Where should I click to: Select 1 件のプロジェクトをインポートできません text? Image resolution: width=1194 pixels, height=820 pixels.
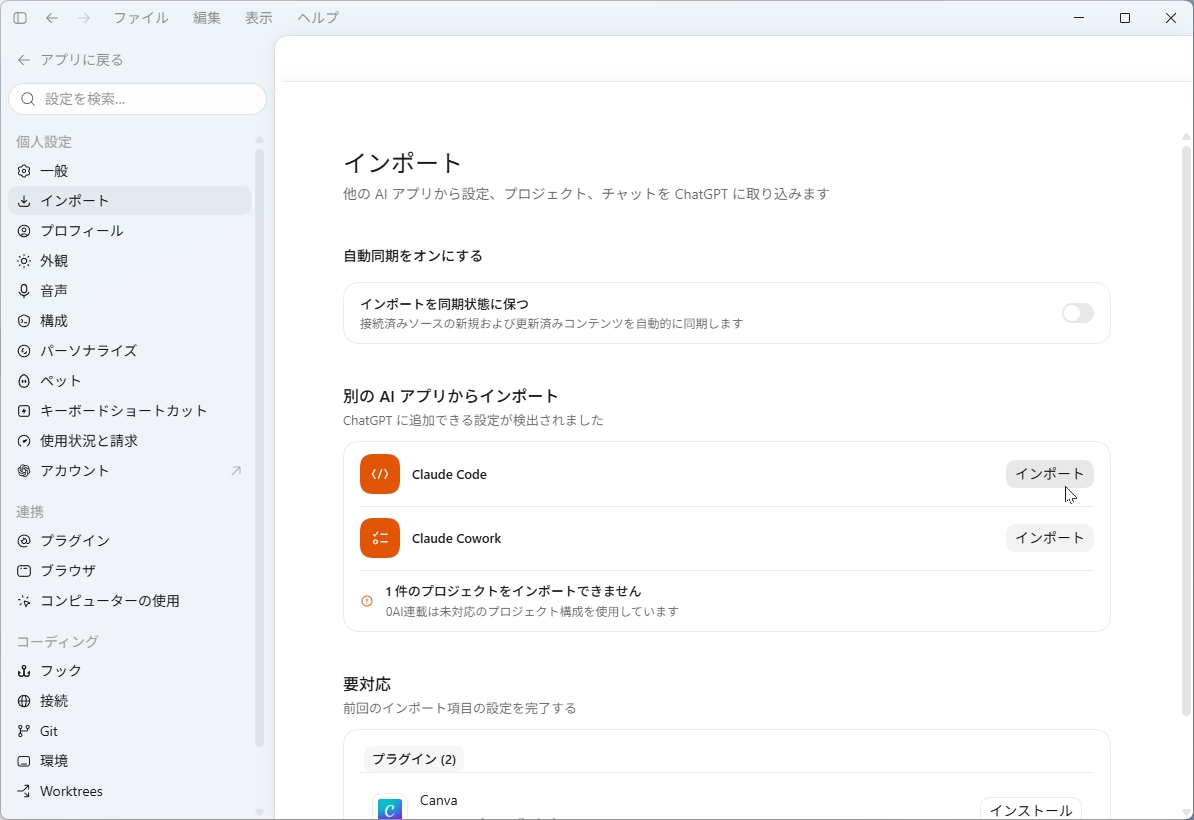[x=513, y=592]
